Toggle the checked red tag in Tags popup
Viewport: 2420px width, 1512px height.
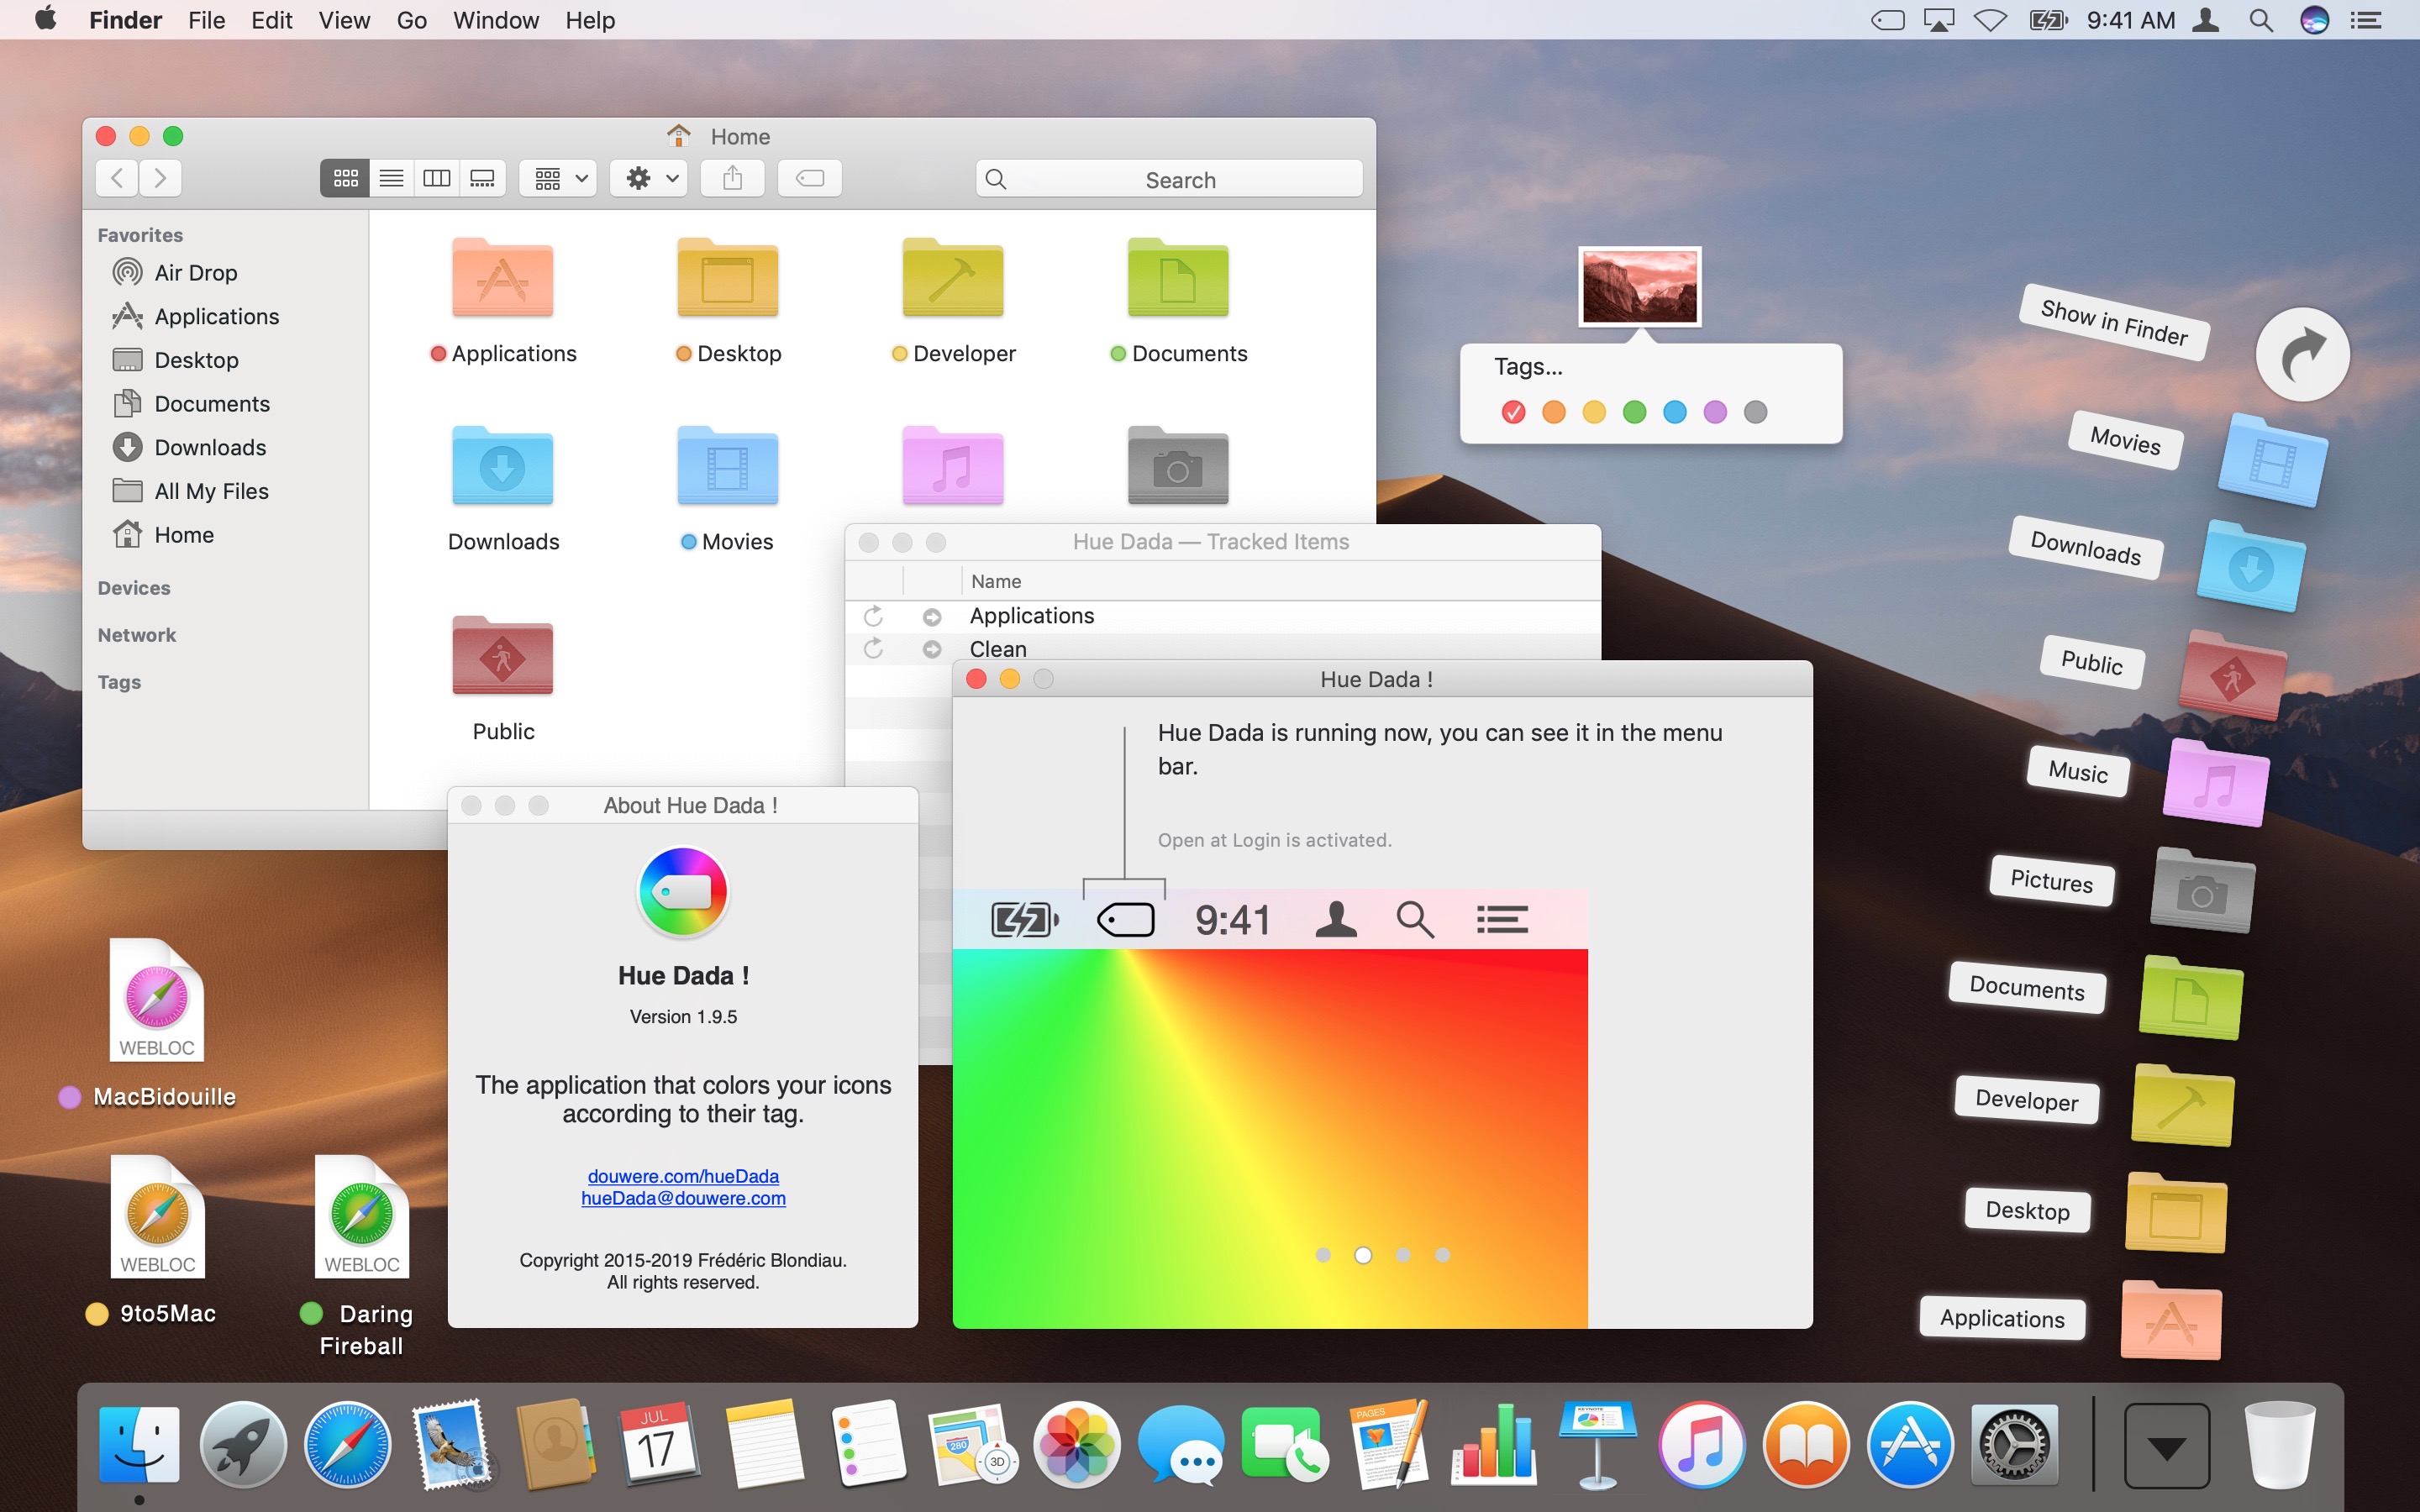[x=1513, y=412]
